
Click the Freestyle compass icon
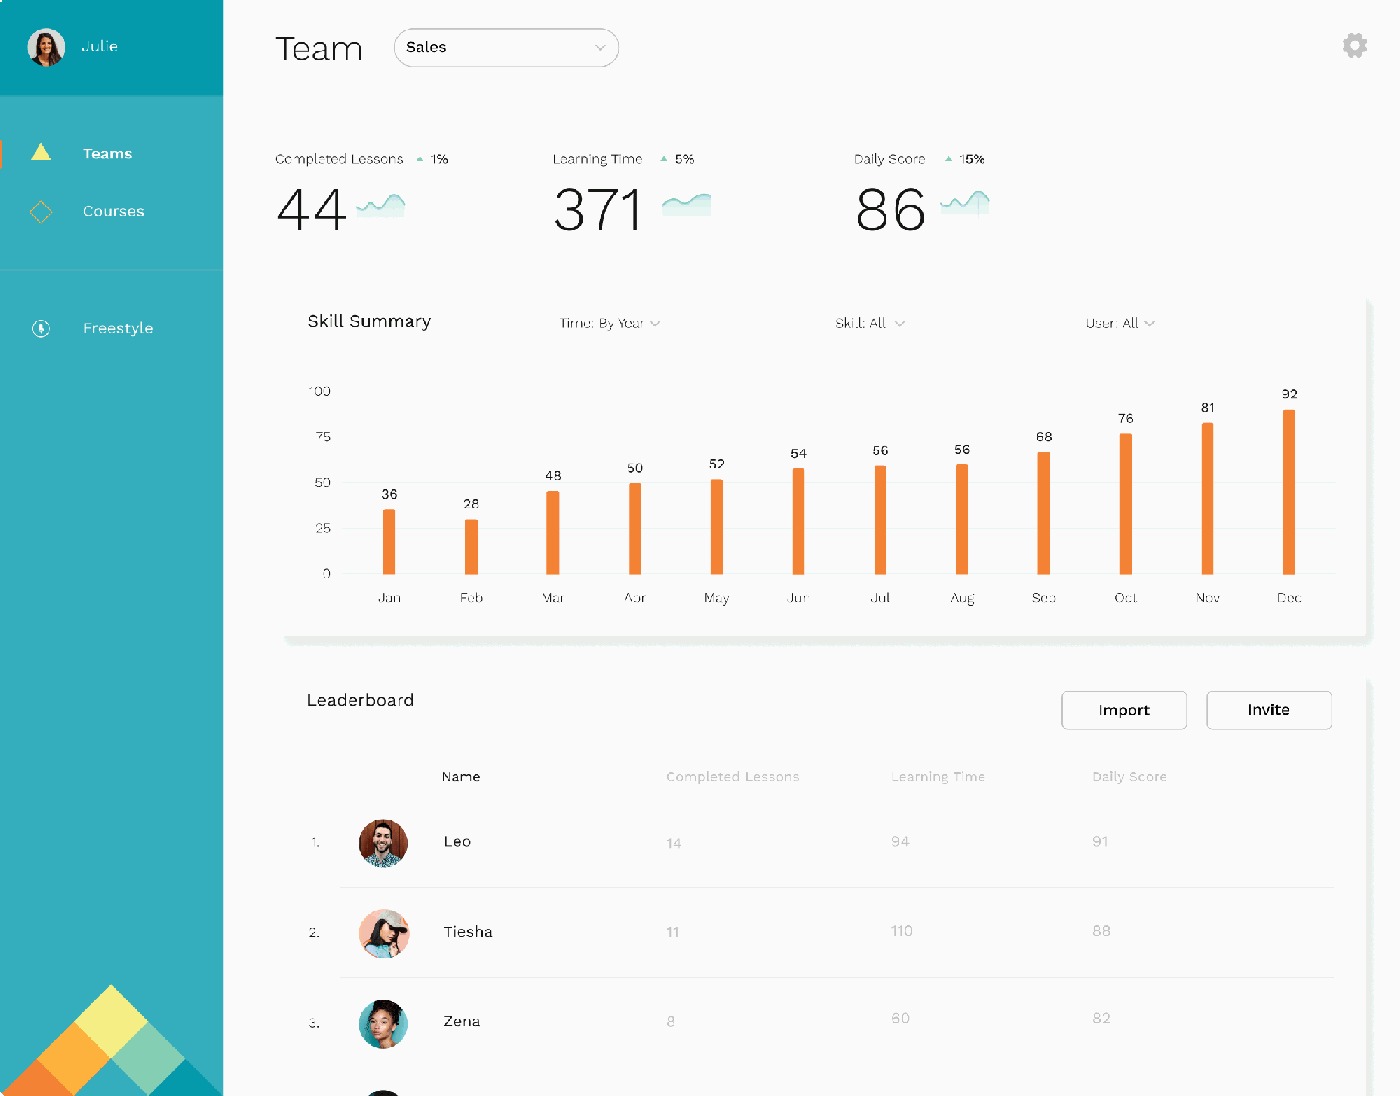tap(41, 328)
